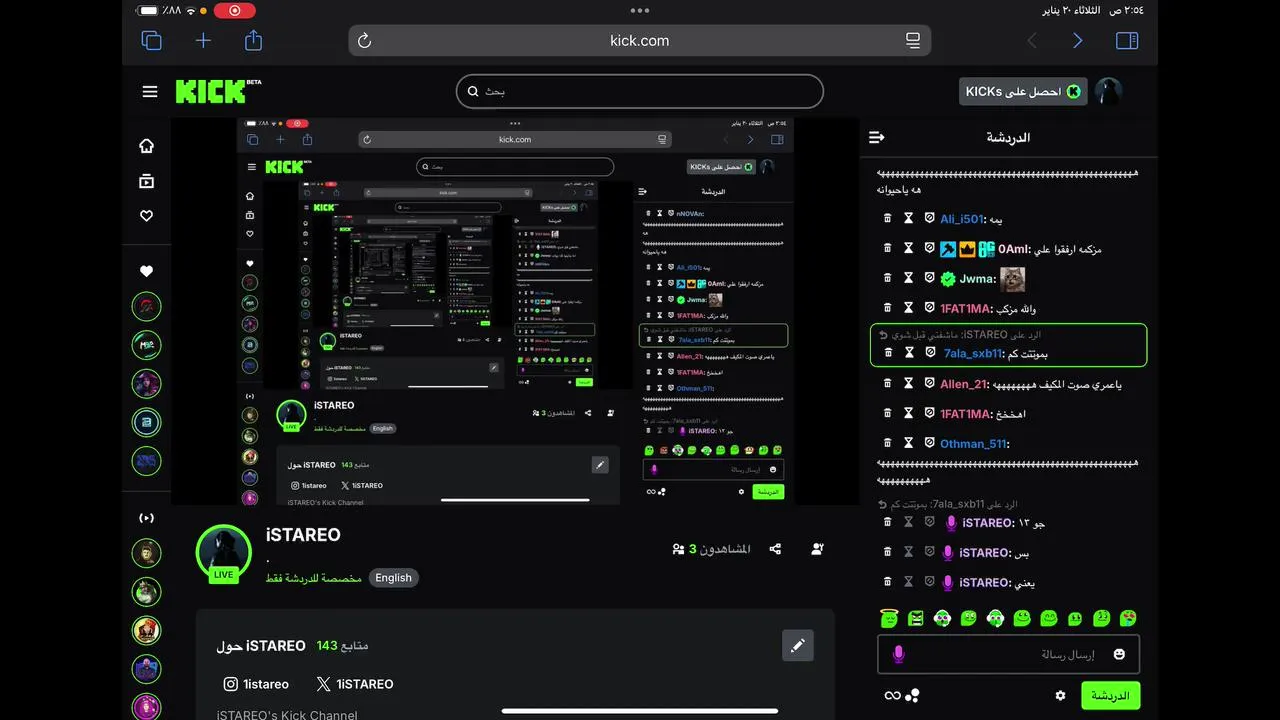Go forward in Safari history
Viewport: 1280px width, 720px height.
click(x=1077, y=40)
